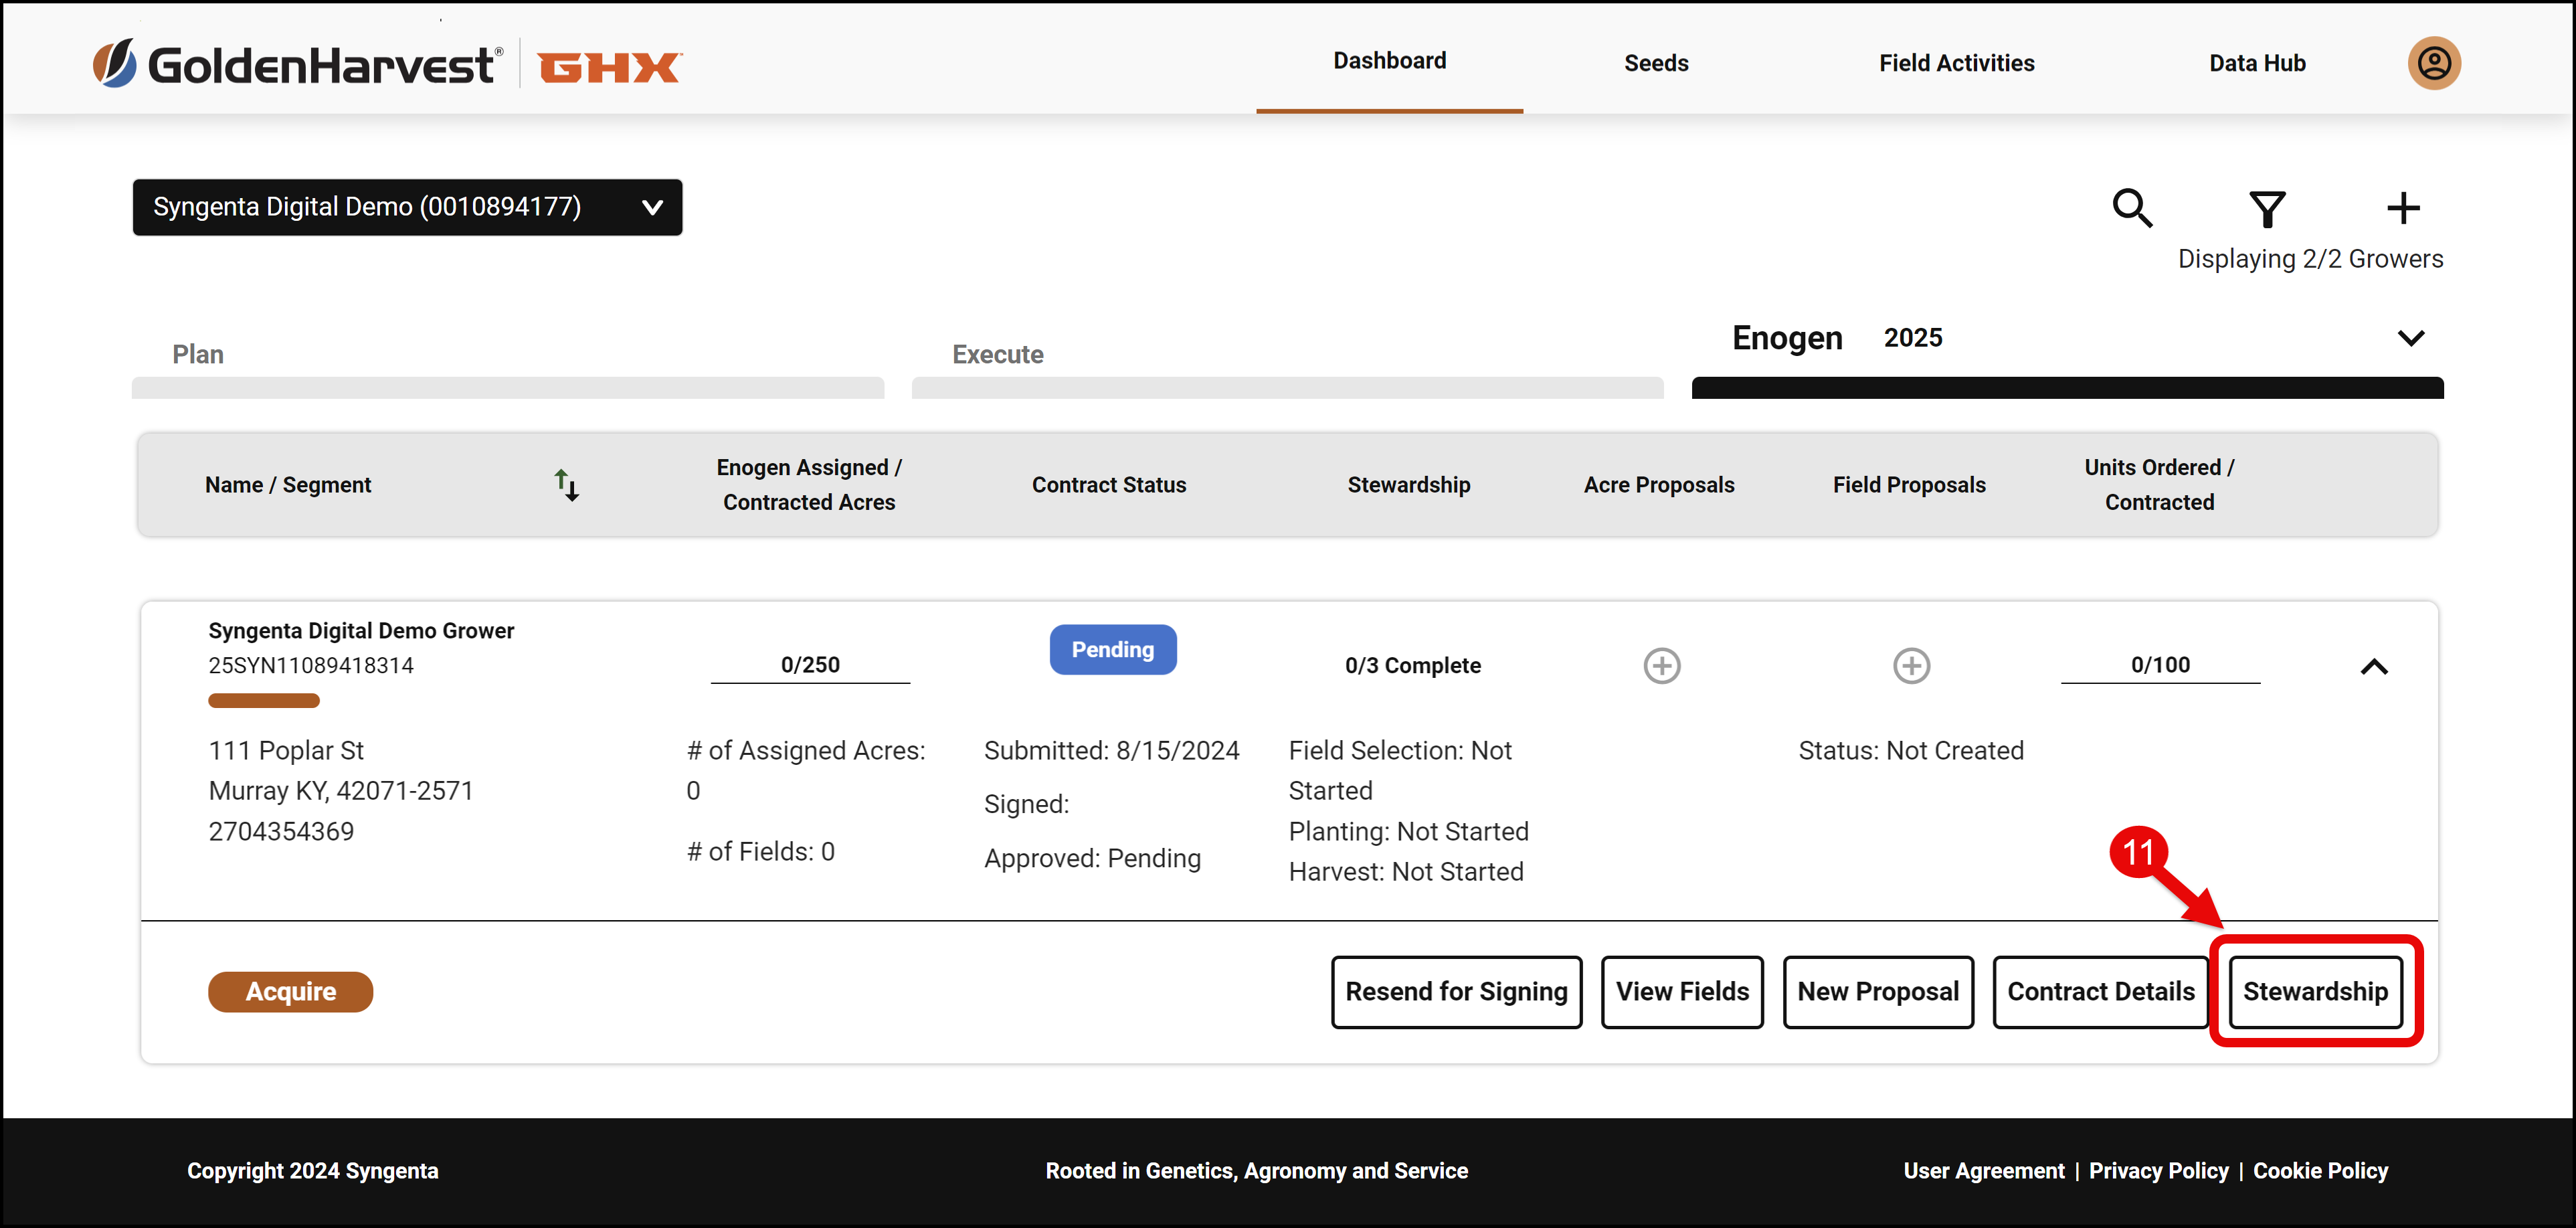This screenshot has height=1228, width=2576.
Task: Open Contract Details
Action: 2100,991
